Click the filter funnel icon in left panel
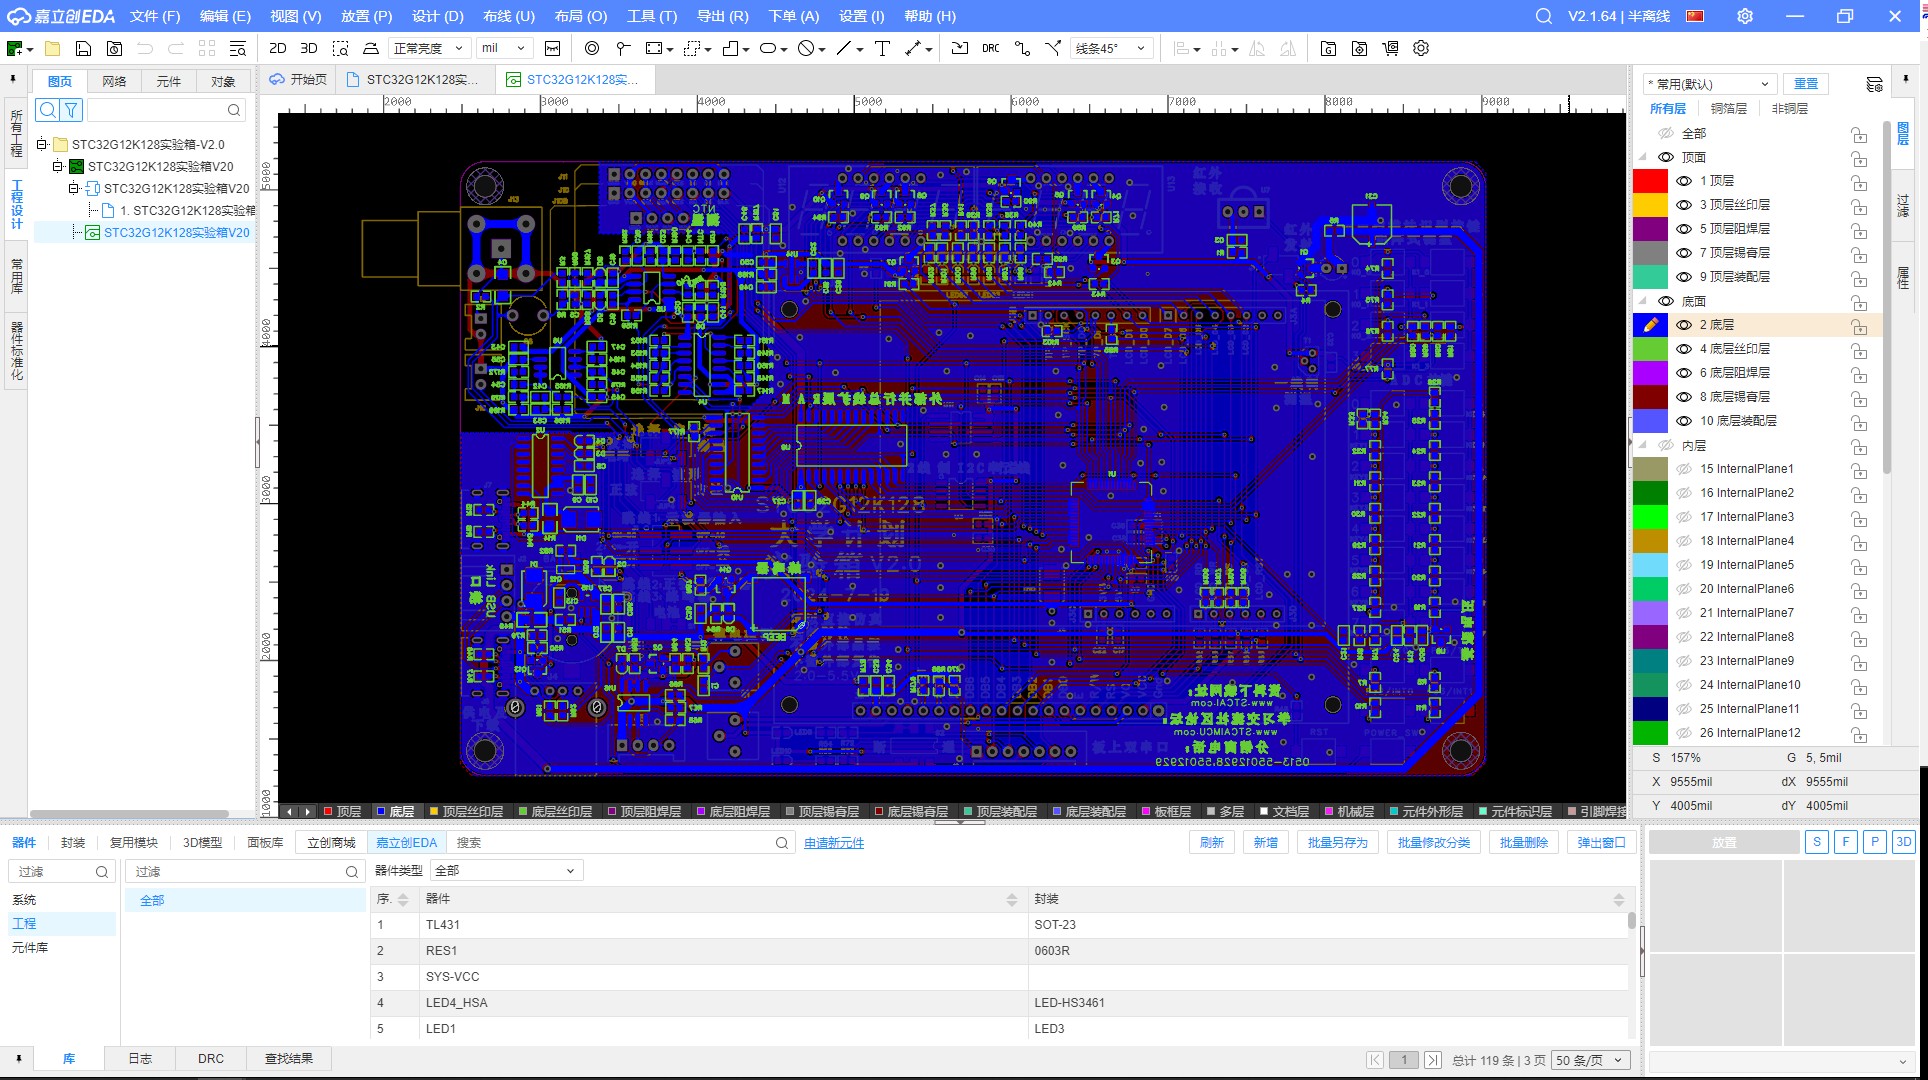This screenshot has width=1928, height=1080. 71,110
